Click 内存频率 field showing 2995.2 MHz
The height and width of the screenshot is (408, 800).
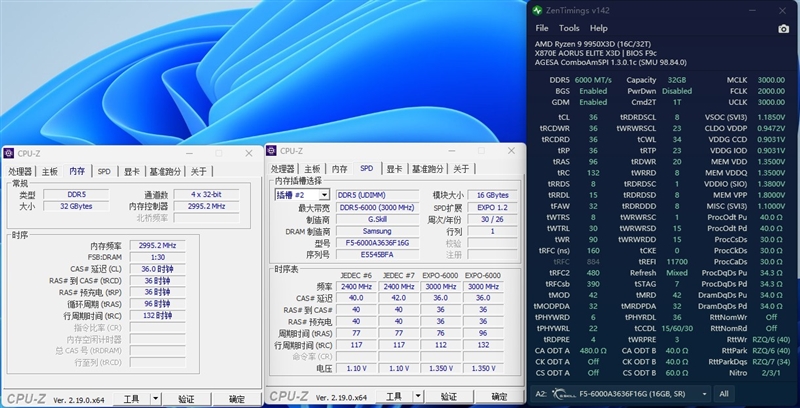point(157,245)
